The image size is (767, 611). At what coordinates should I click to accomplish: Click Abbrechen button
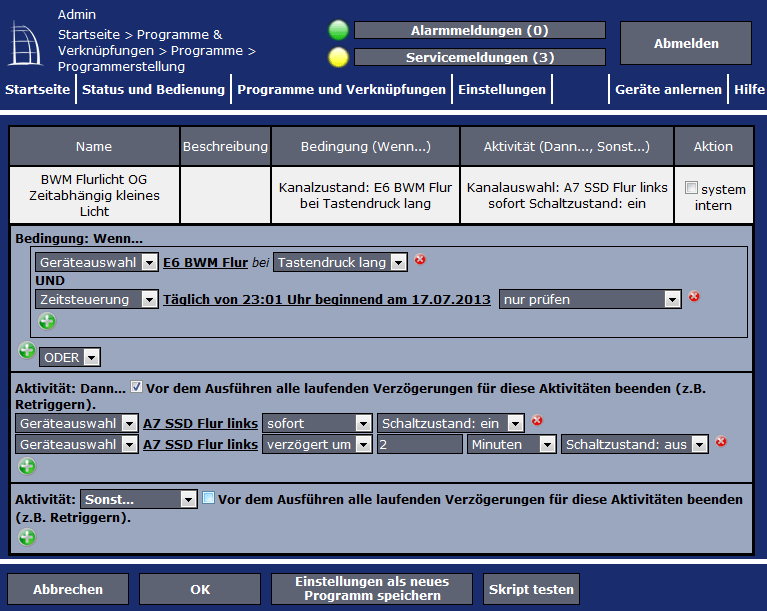68,589
